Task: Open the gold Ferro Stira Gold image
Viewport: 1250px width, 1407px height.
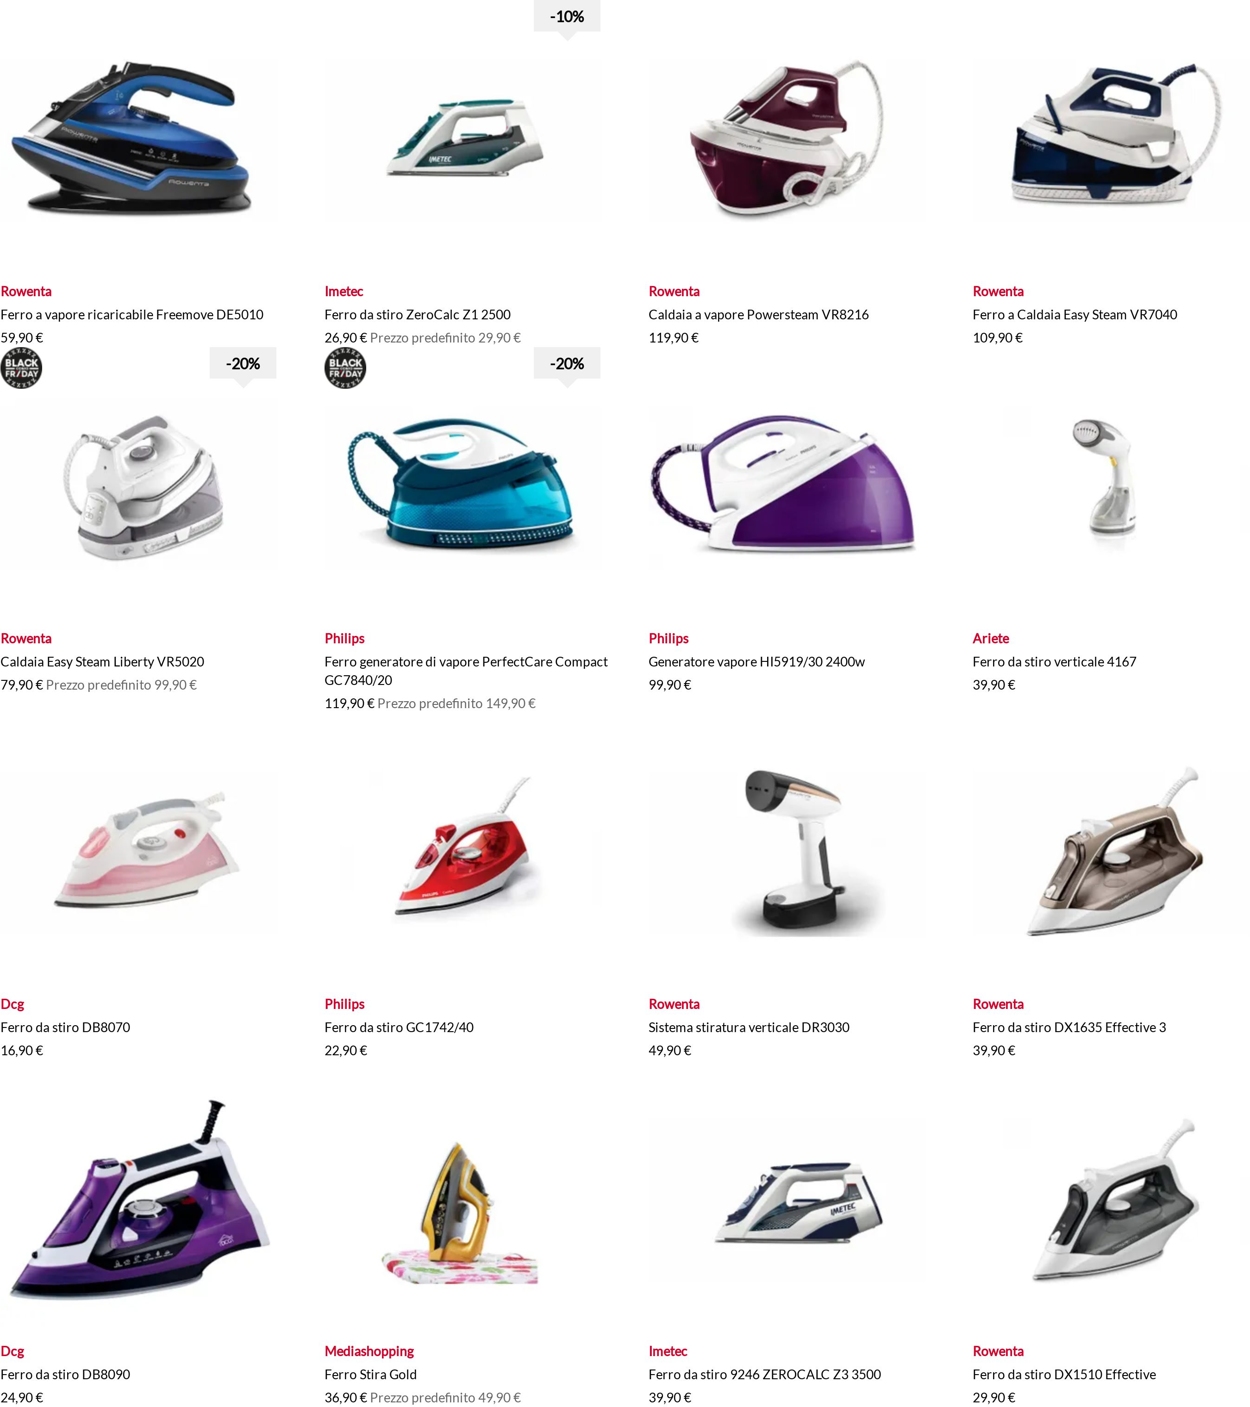Action: 461,1212
